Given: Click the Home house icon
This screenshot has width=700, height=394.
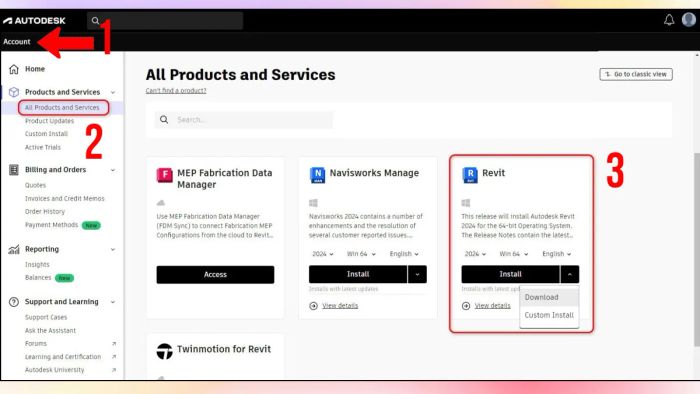Looking at the screenshot, I should pos(14,69).
